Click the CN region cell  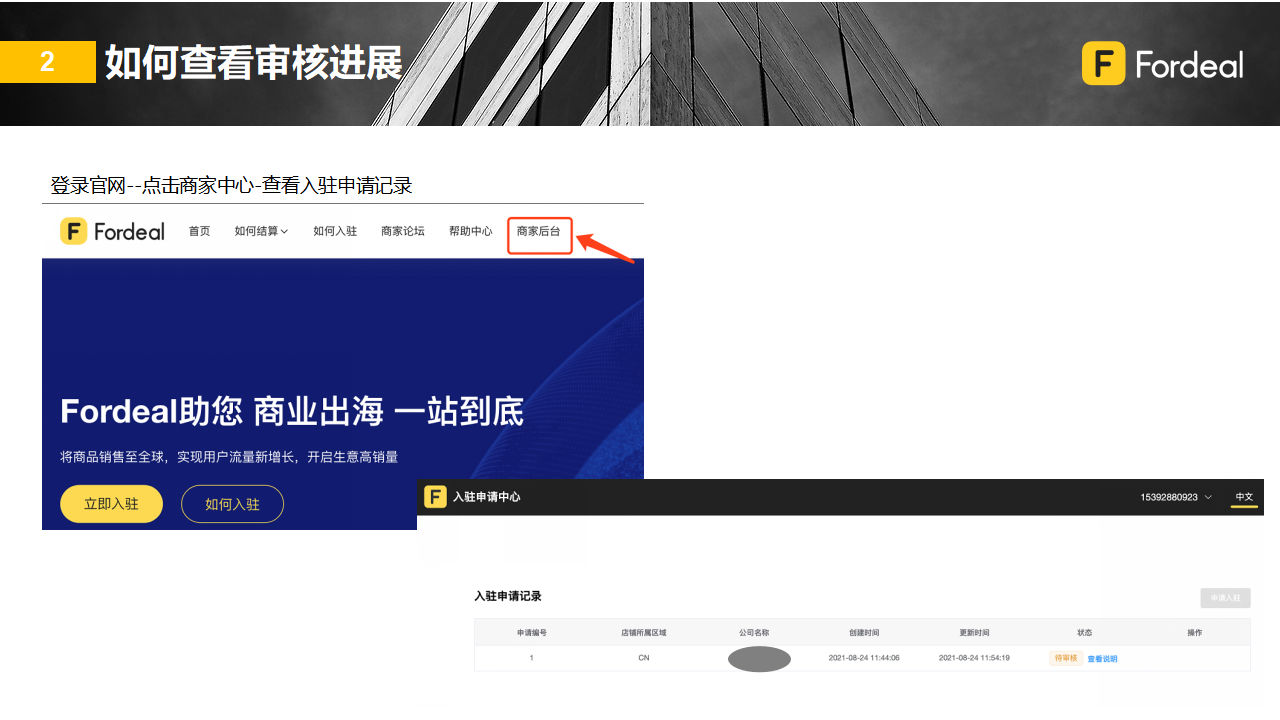tap(643, 658)
